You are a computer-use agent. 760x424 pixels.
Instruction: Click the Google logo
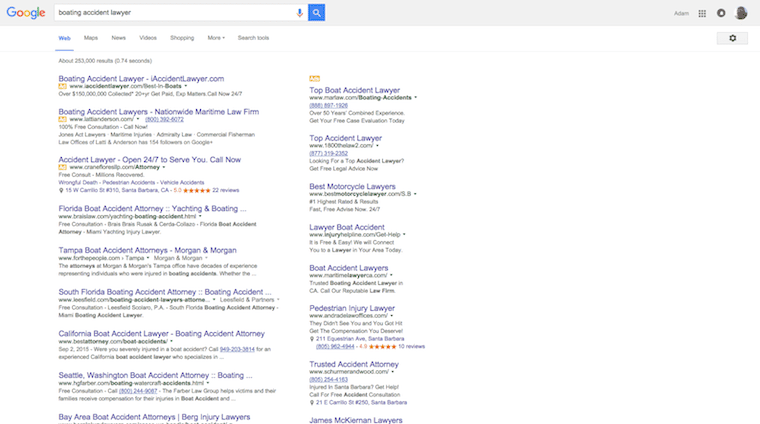[26, 13]
